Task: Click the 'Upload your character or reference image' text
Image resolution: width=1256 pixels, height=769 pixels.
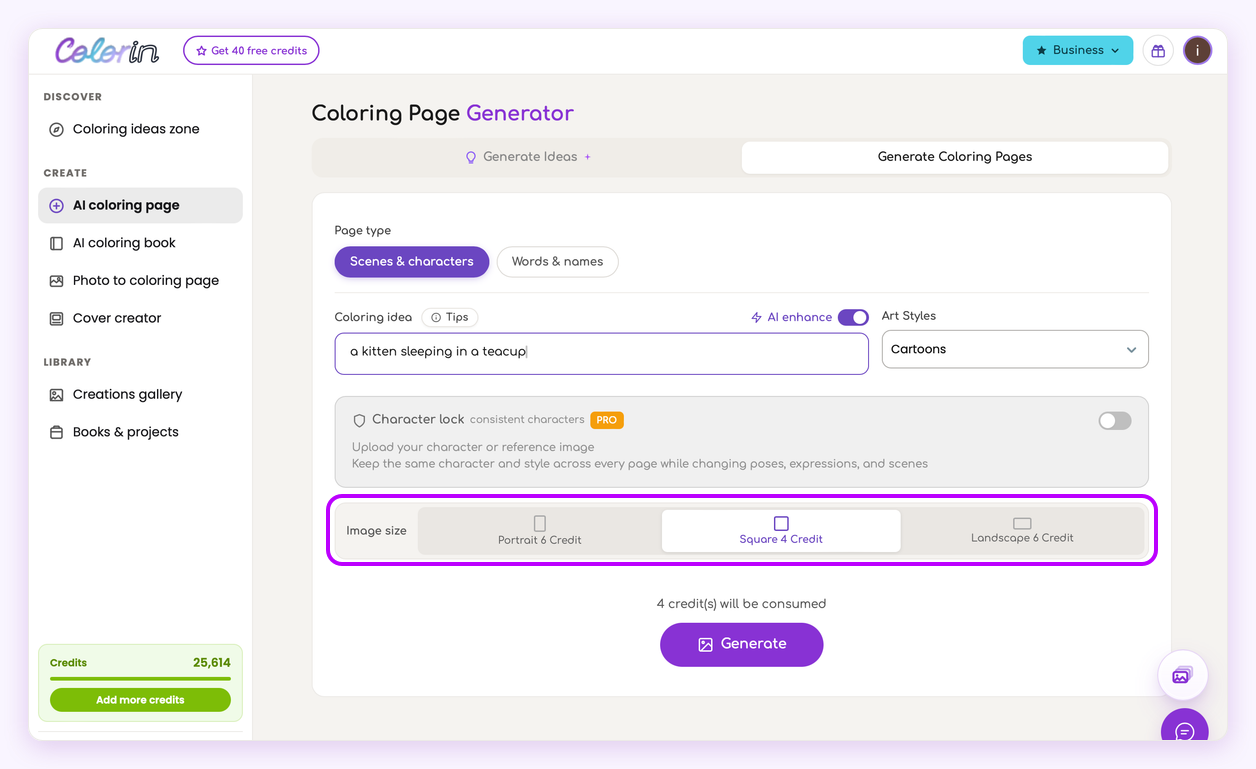Action: pyautogui.click(x=473, y=447)
